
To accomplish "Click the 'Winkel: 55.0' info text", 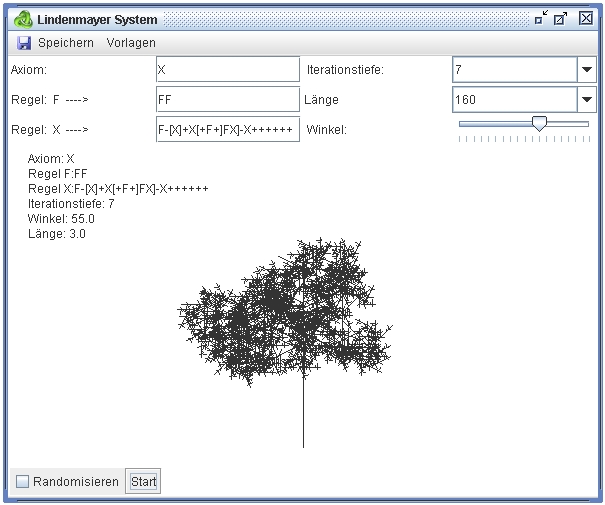I will pyautogui.click(x=61, y=219).
